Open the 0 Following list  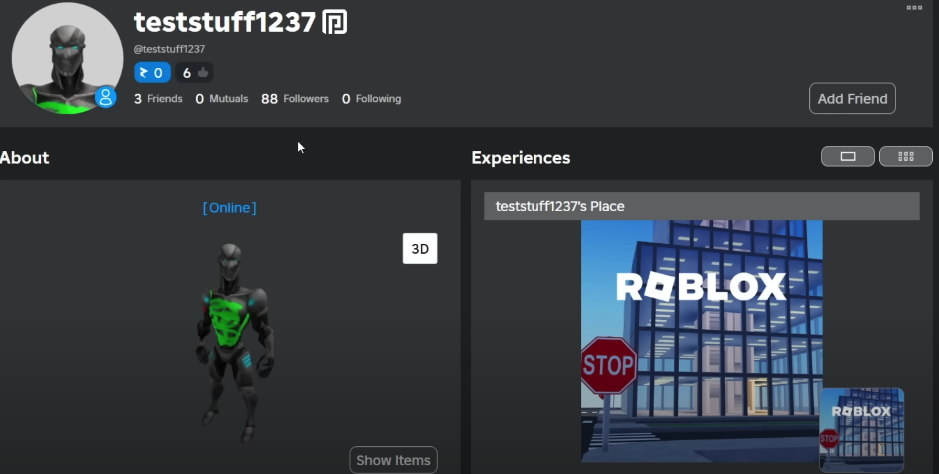tap(371, 99)
